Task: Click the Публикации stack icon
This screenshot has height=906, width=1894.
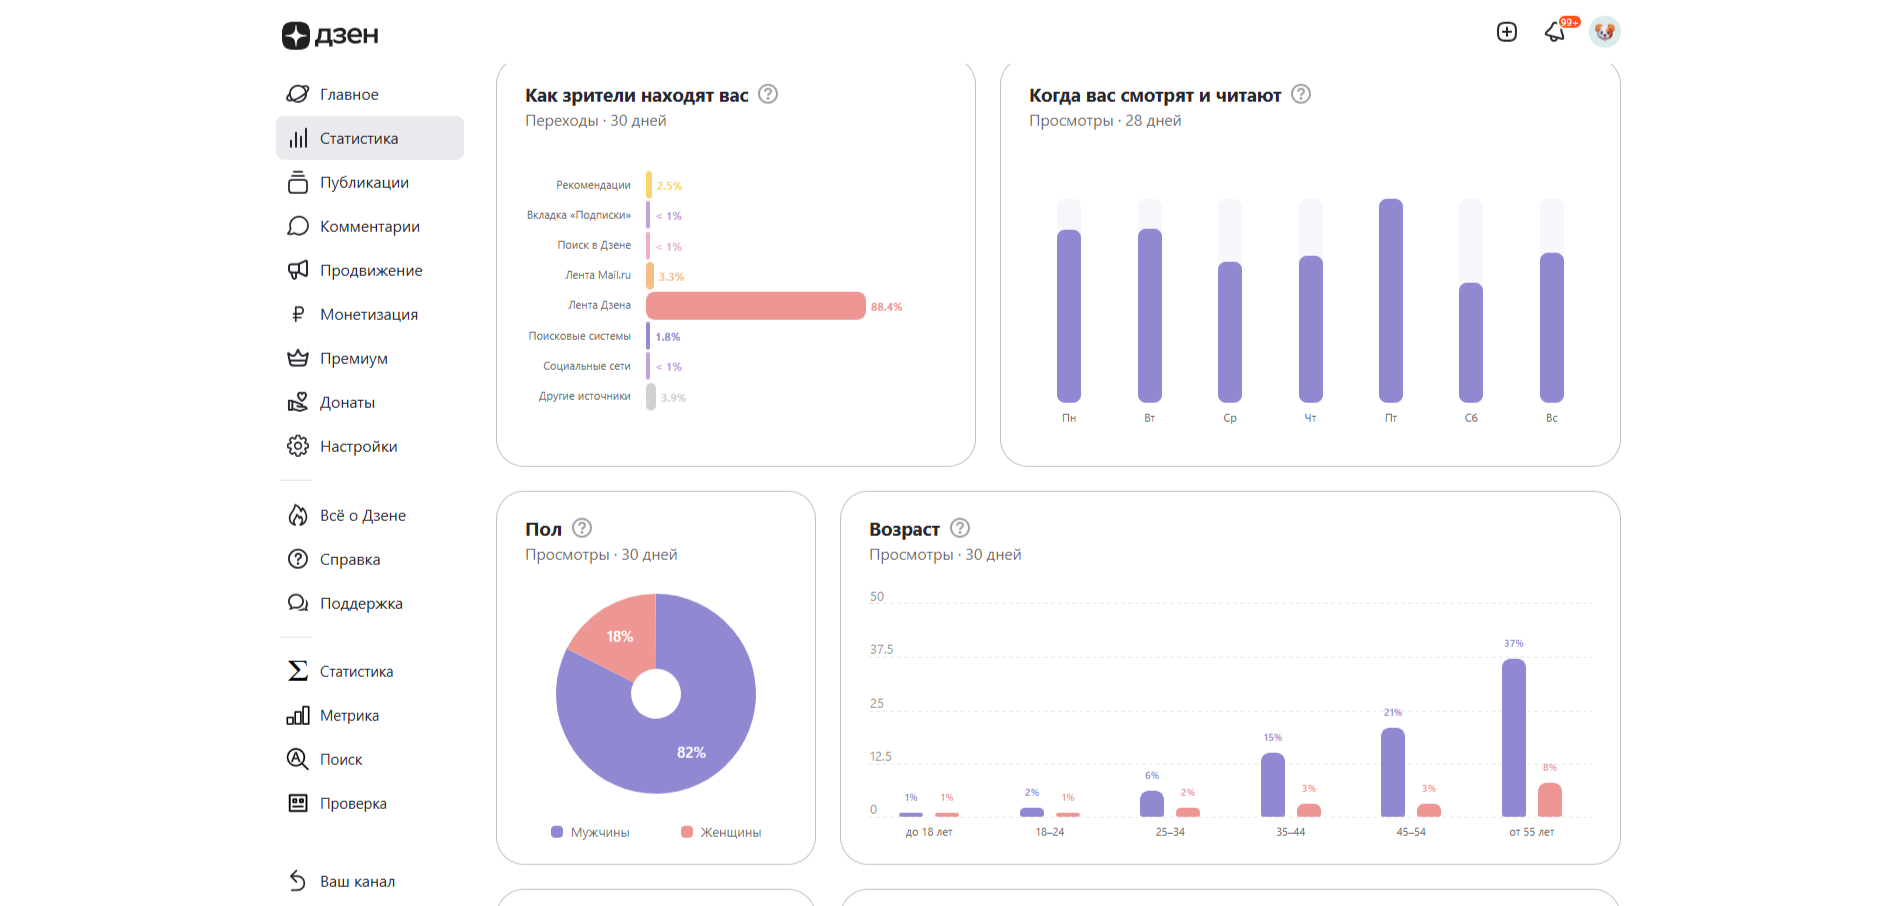Action: point(298,182)
